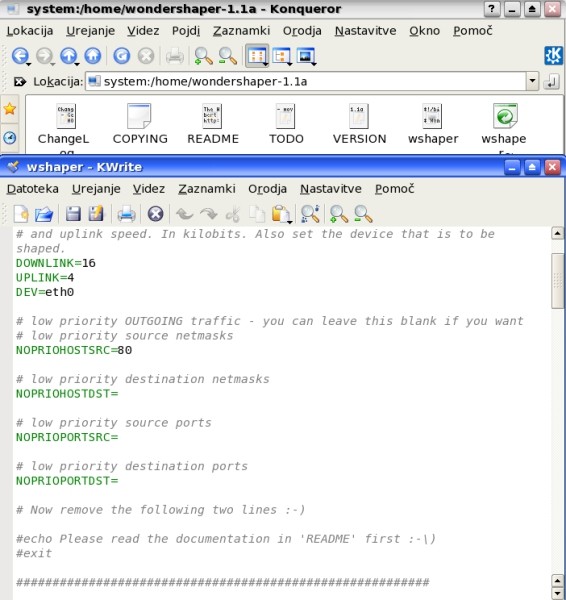Zoom out icons in Konqueror toolbar
The height and width of the screenshot is (600, 566).
pos(228,56)
